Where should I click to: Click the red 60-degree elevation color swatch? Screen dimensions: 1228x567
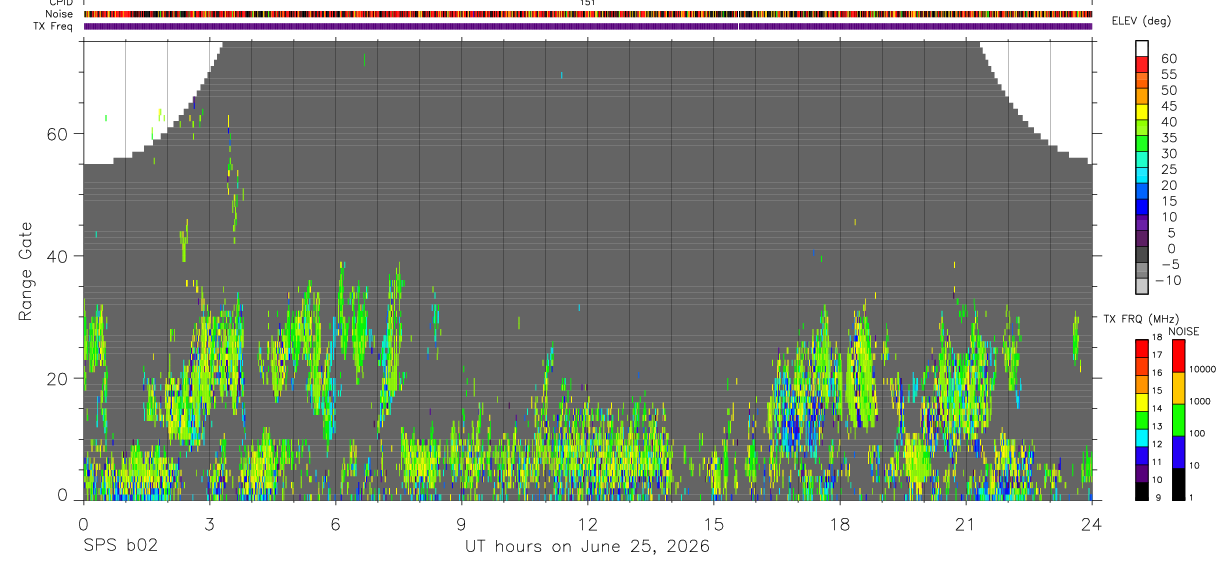[1141, 65]
